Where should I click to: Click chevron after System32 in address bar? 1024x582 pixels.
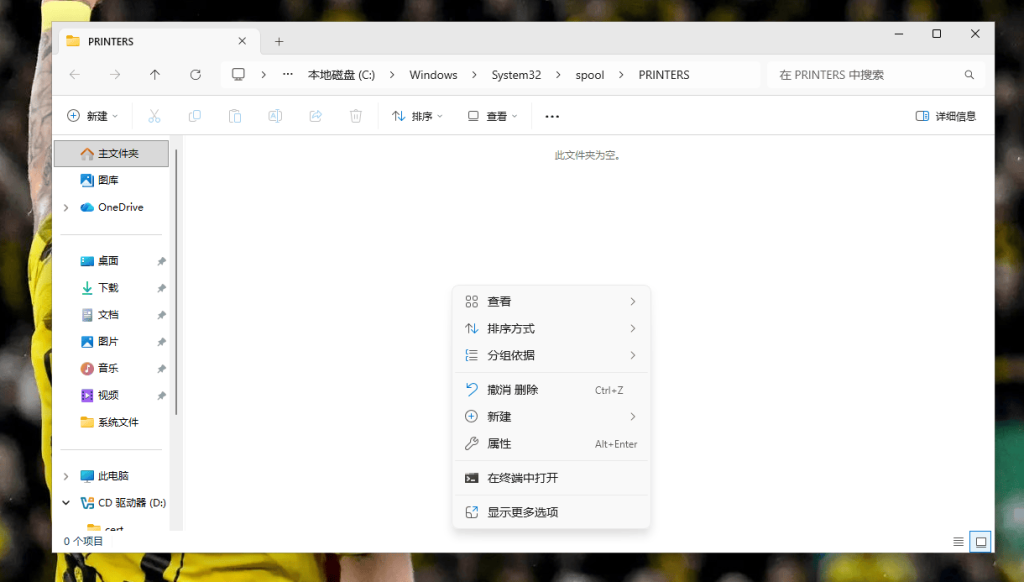(558, 75)
